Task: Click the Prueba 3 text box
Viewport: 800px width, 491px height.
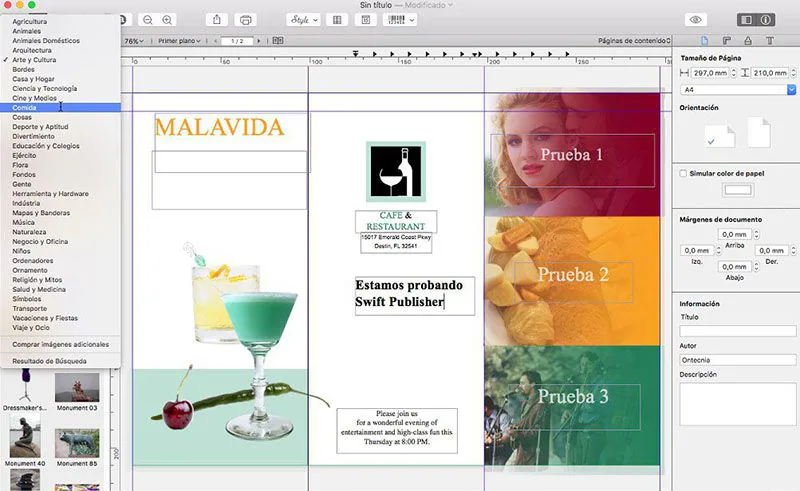Action: (x=573, y=406)
